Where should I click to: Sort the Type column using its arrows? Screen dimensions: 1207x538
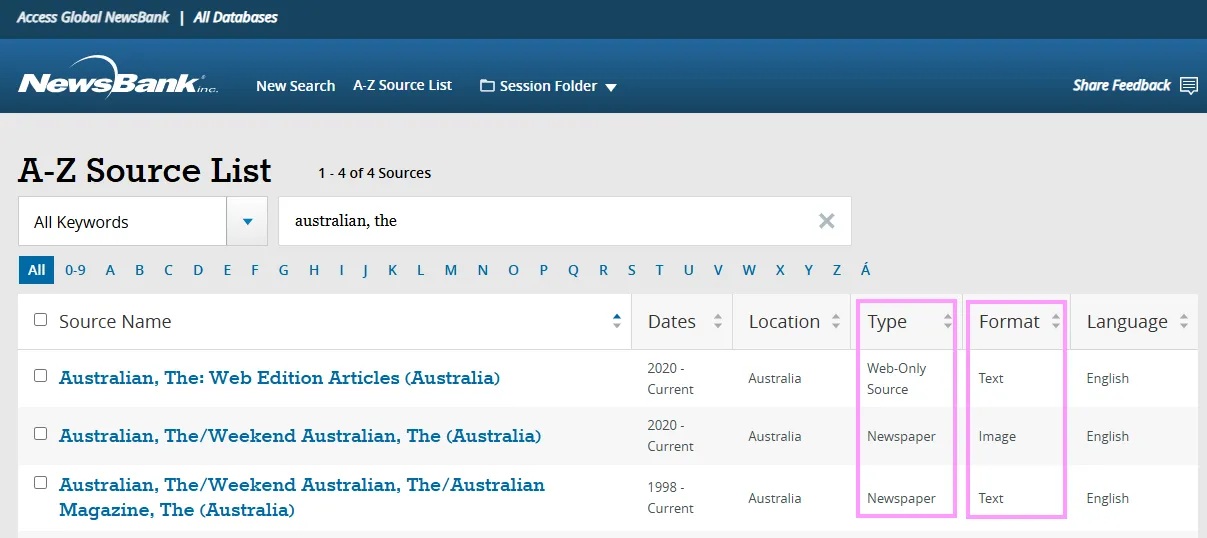click(947, 321)
